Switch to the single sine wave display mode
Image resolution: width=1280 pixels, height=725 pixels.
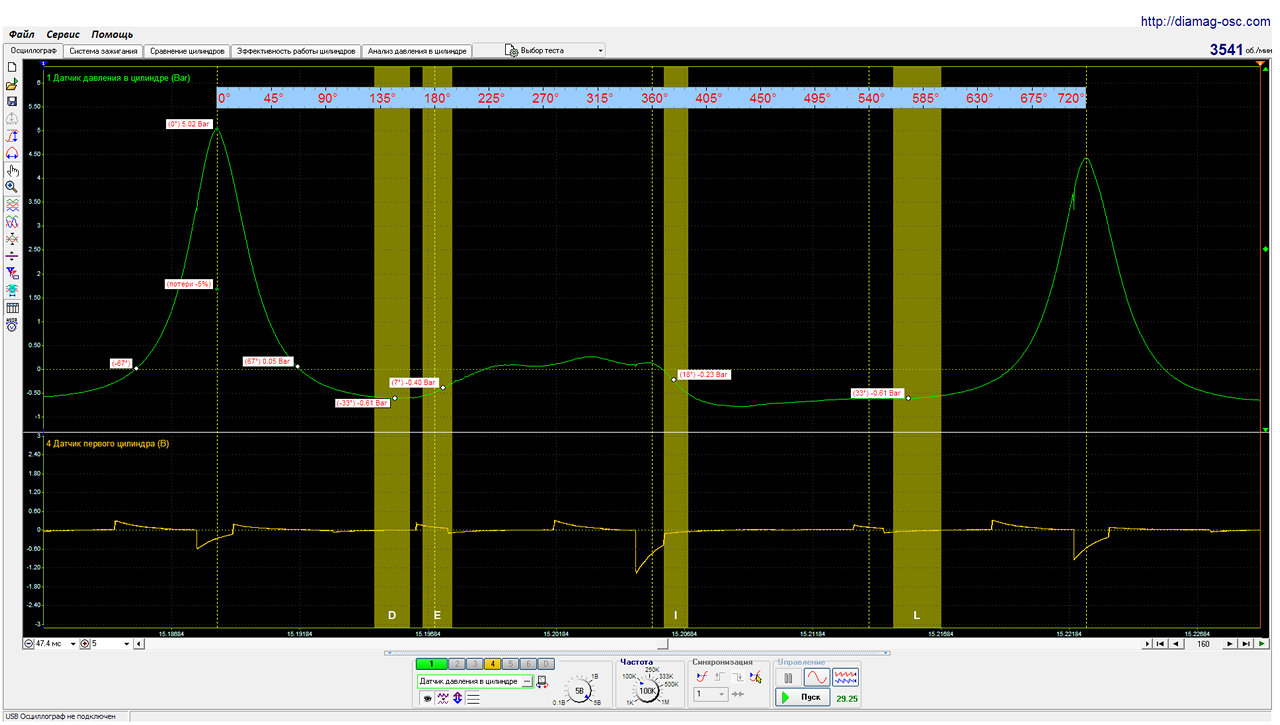tap(817, 678)
